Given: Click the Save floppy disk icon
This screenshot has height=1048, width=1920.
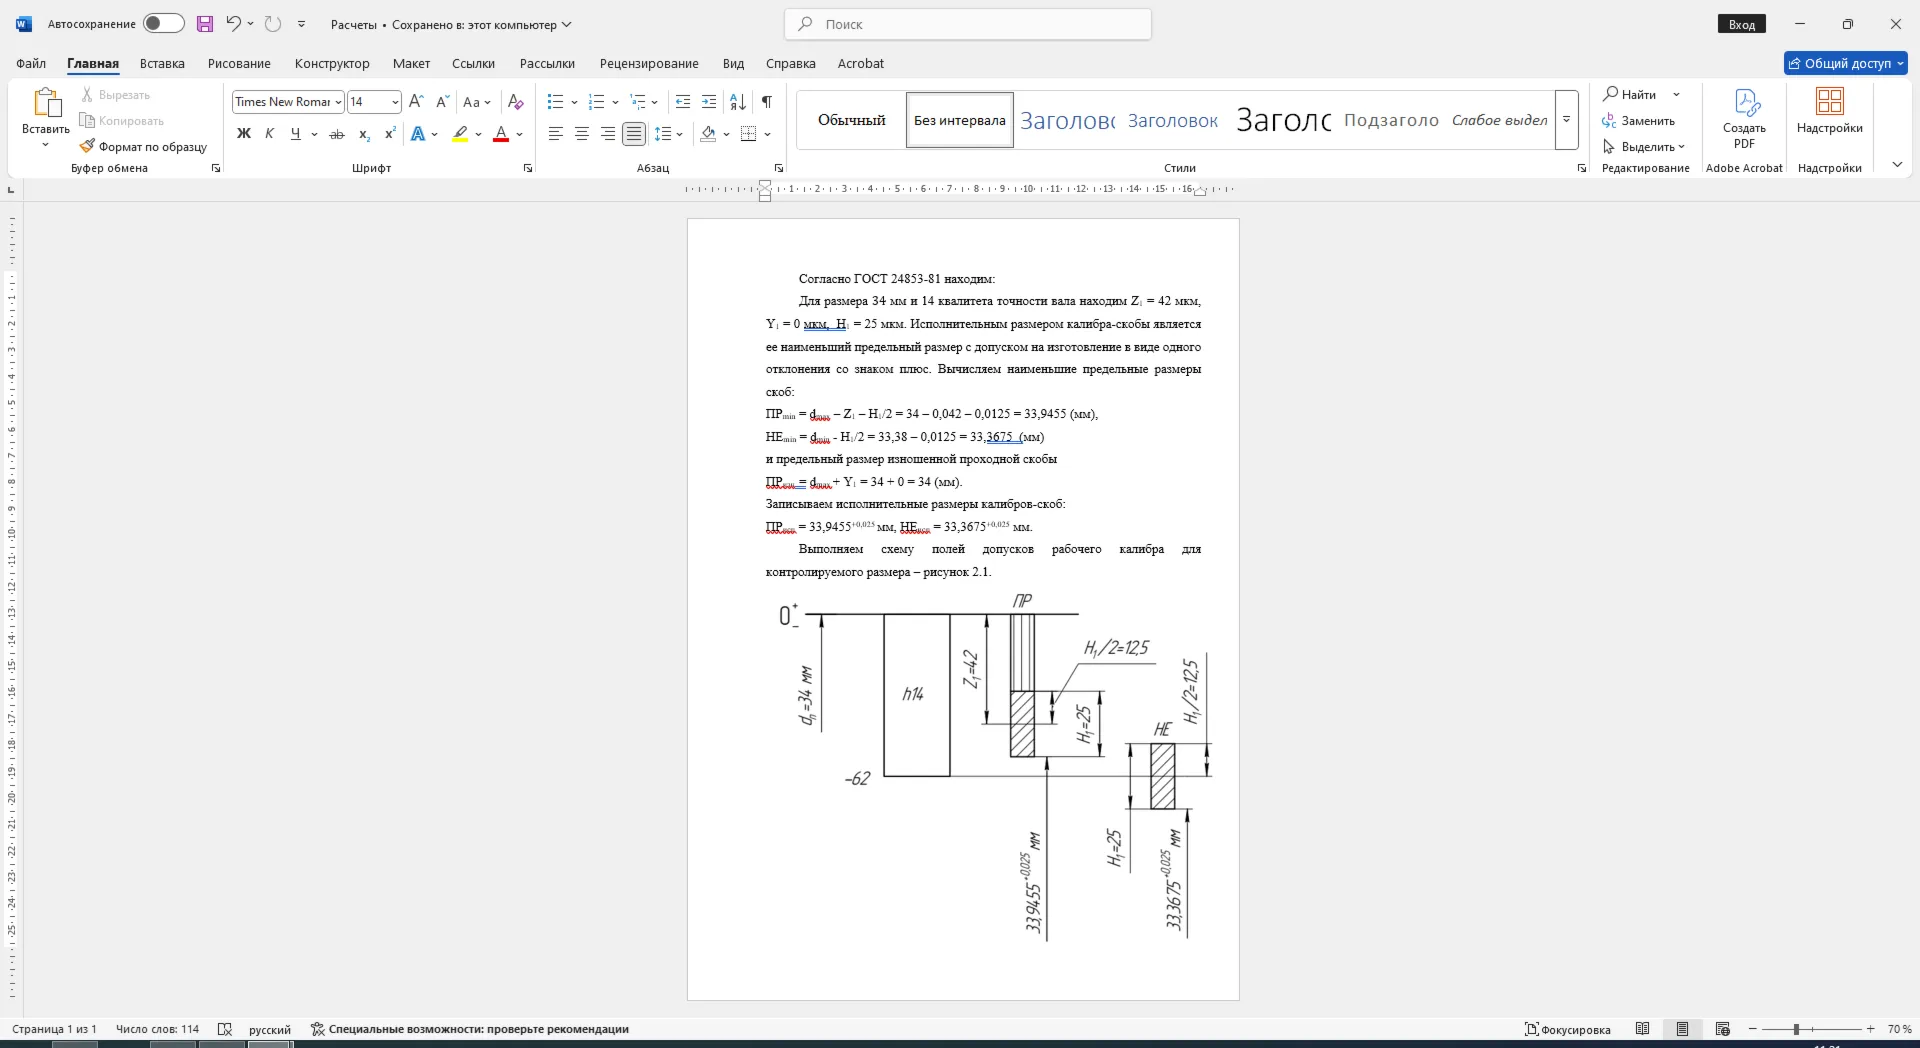Looking at the screenshot, I should coord(205,24).
